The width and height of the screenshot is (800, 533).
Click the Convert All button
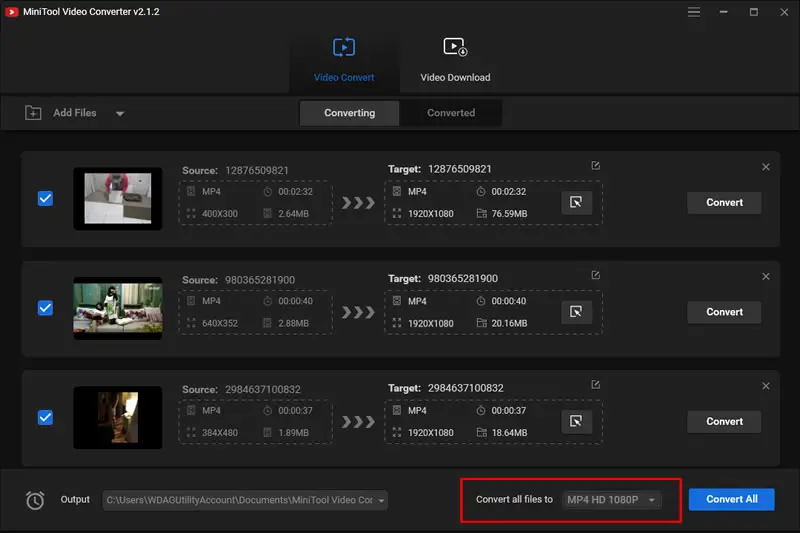731,499
